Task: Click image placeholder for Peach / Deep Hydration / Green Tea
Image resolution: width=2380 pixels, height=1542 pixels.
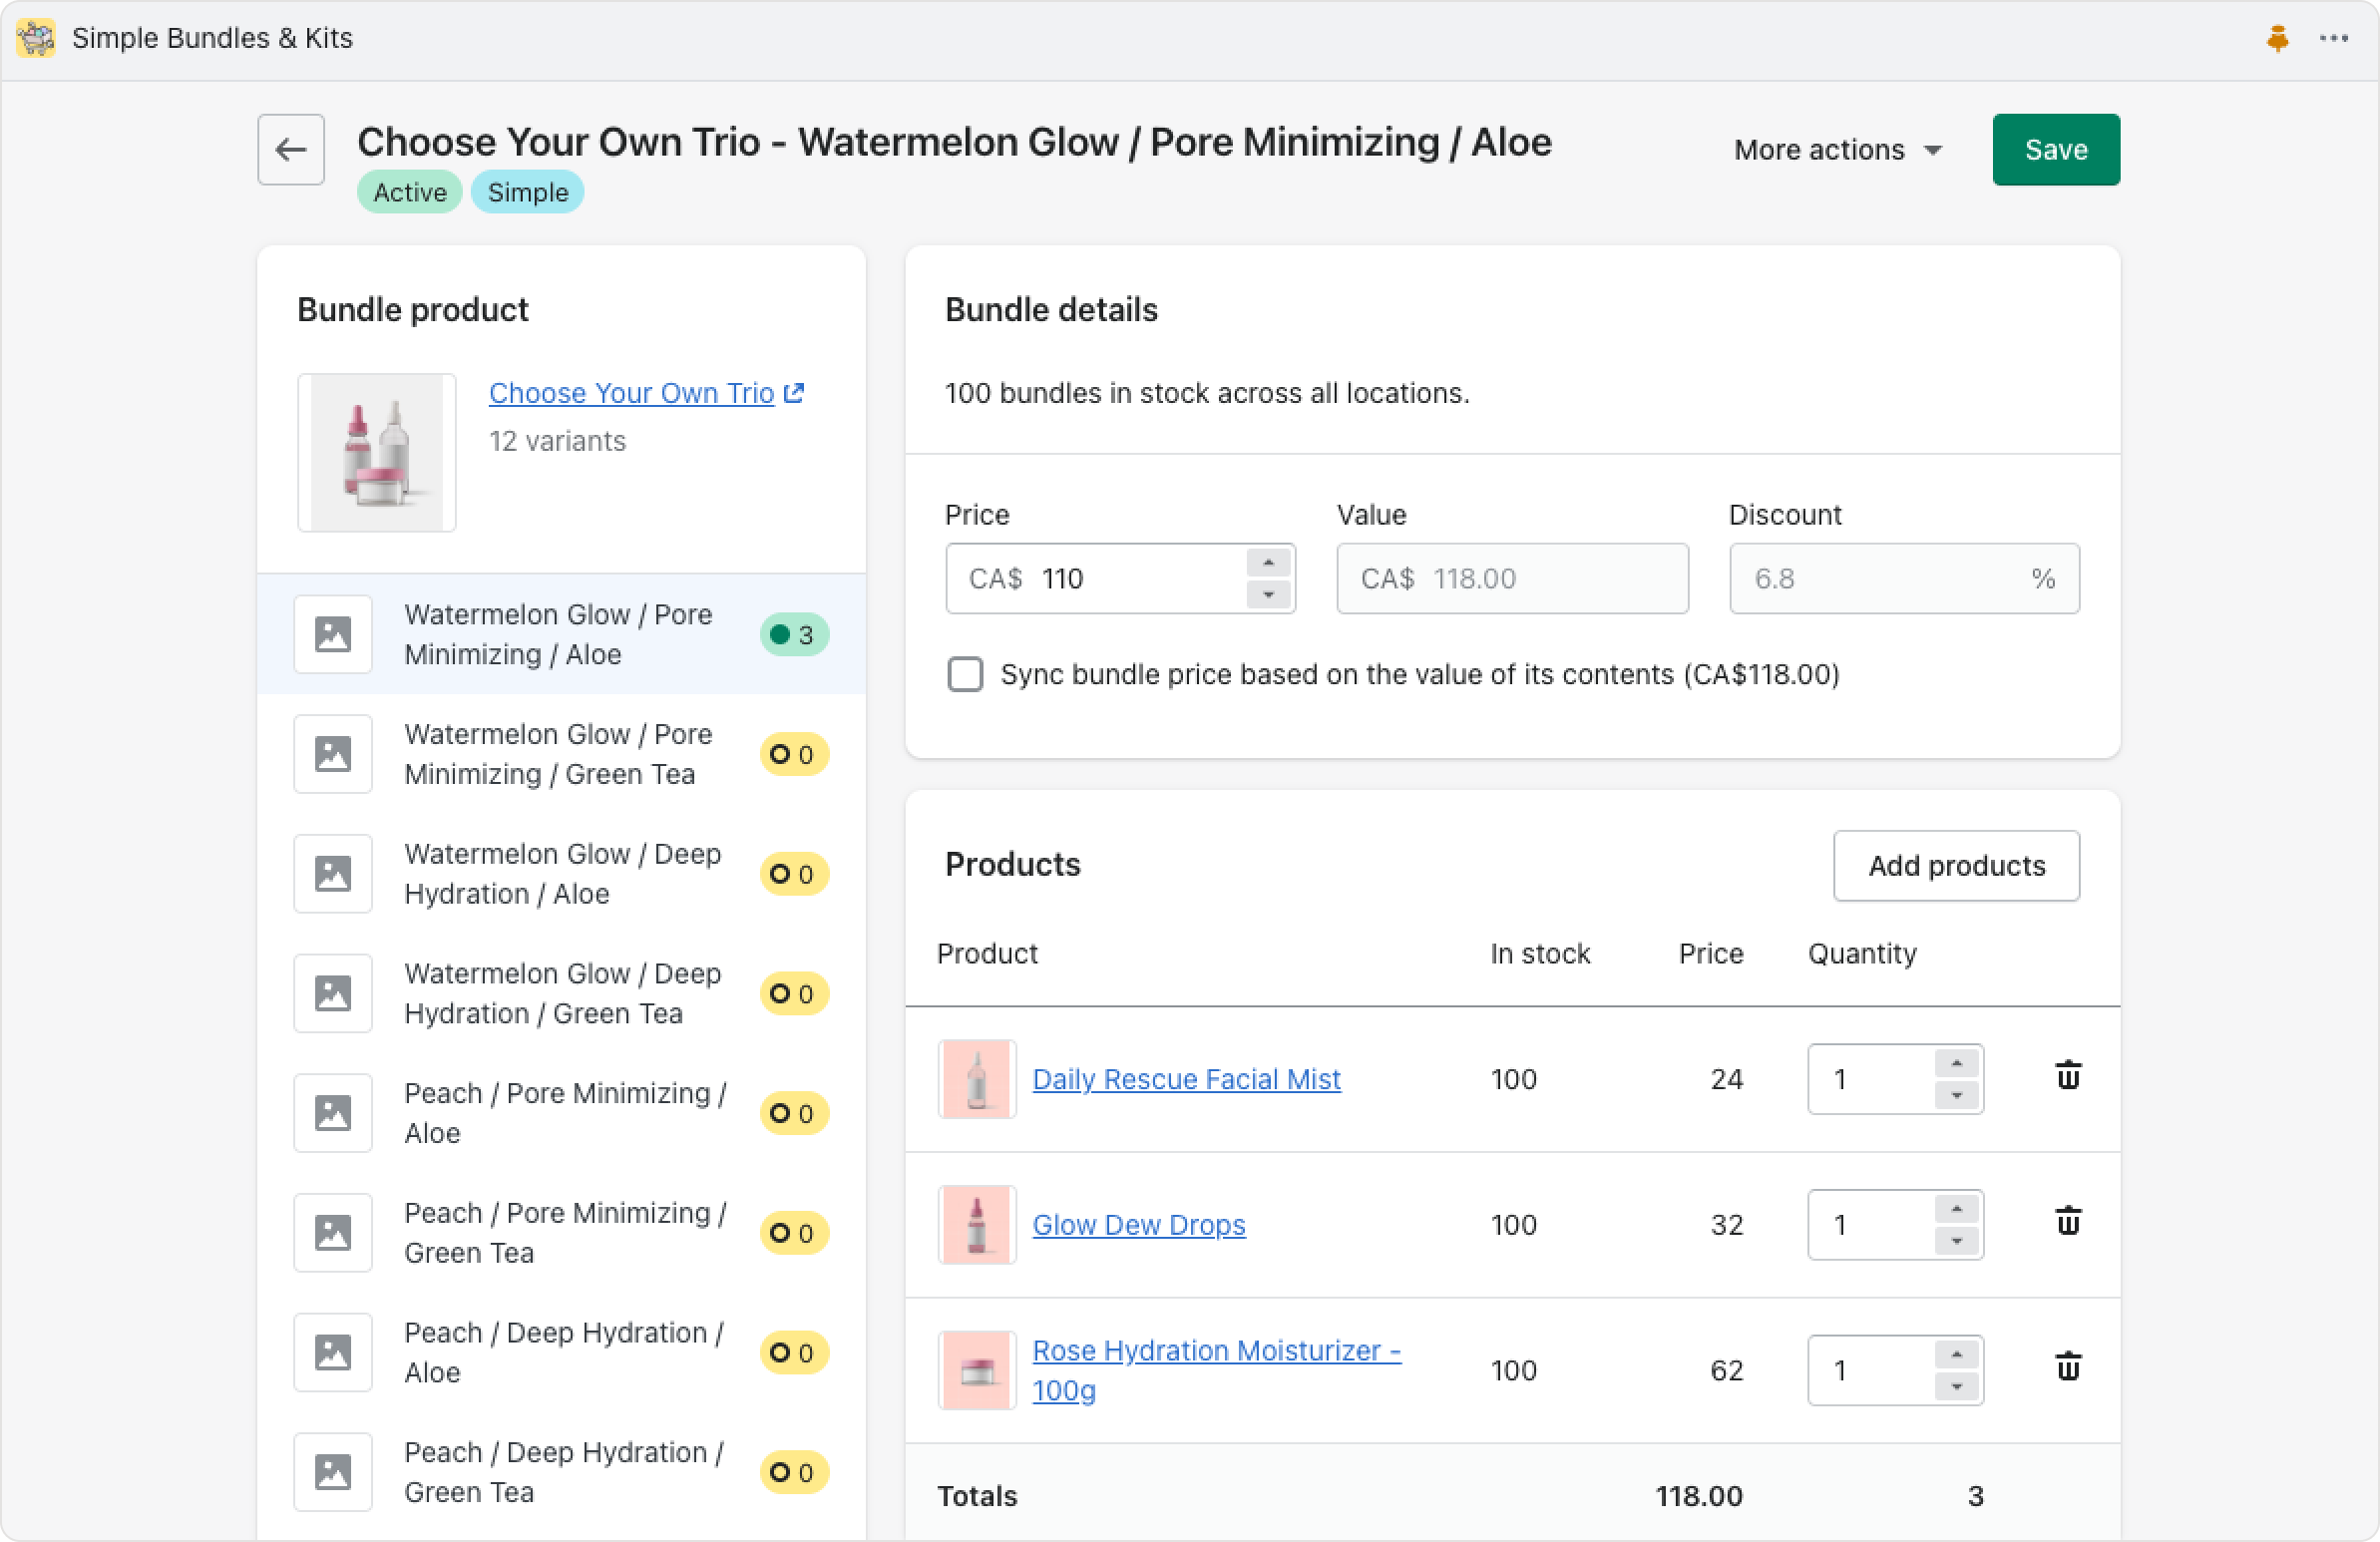Action: tap(333, 1472)
